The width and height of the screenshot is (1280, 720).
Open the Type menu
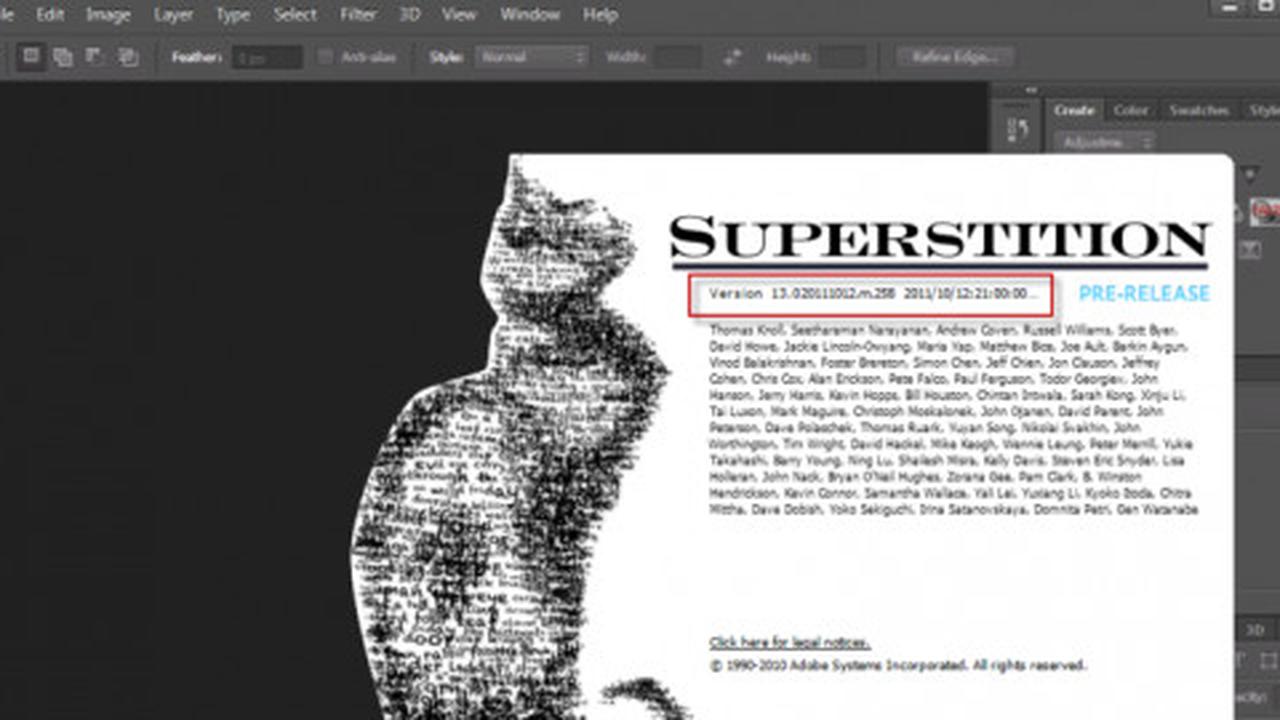click(x=233, y=15)
